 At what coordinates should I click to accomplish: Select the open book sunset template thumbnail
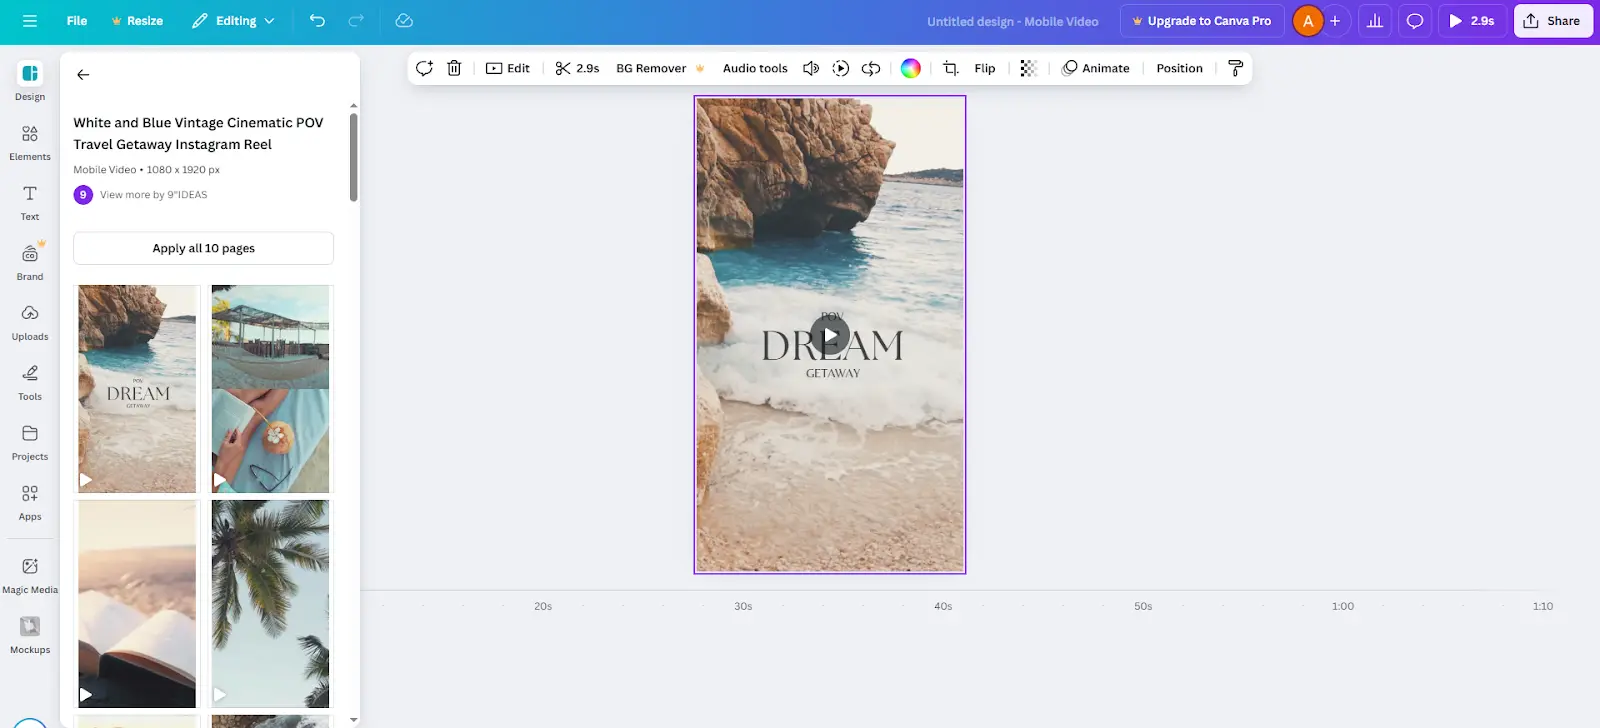click(137, 604)
